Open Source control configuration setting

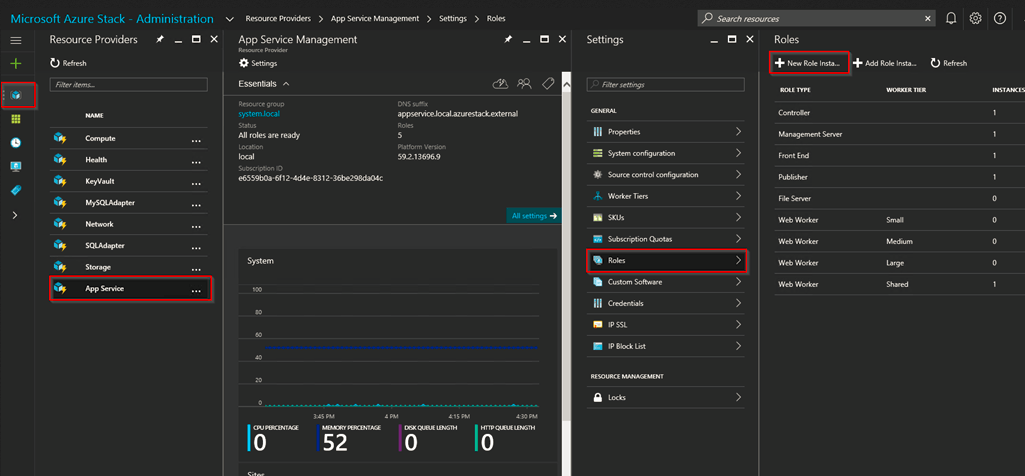click(665, 175)
